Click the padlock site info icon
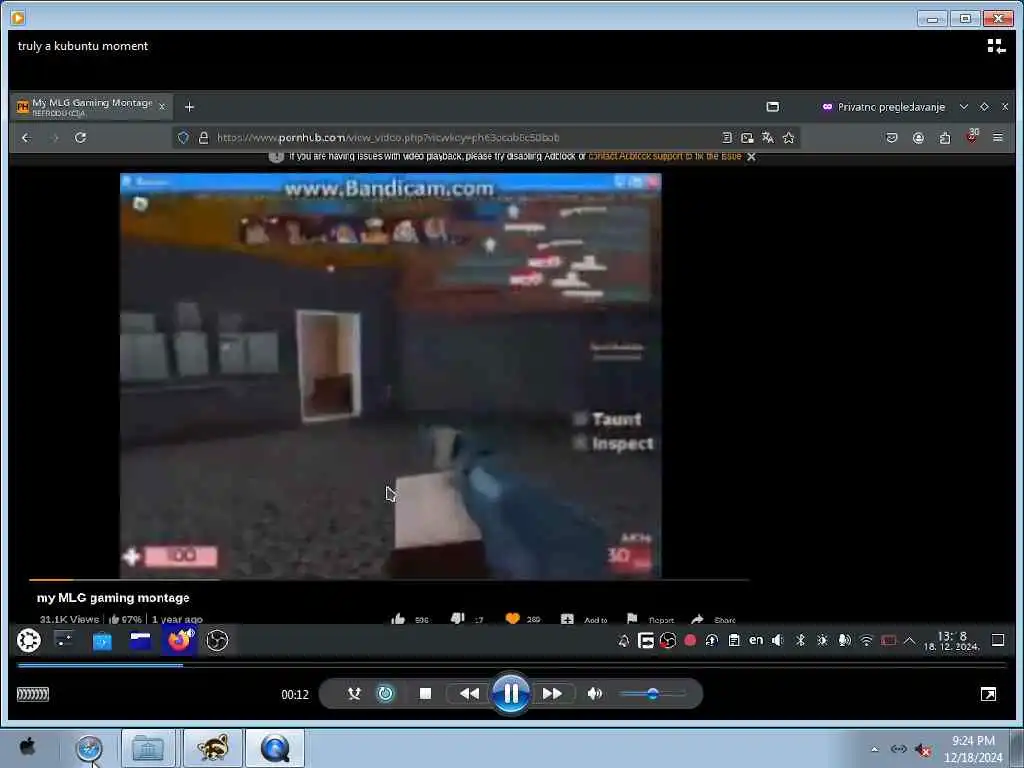The image size is (1024, 768). (x=203, y=138)
